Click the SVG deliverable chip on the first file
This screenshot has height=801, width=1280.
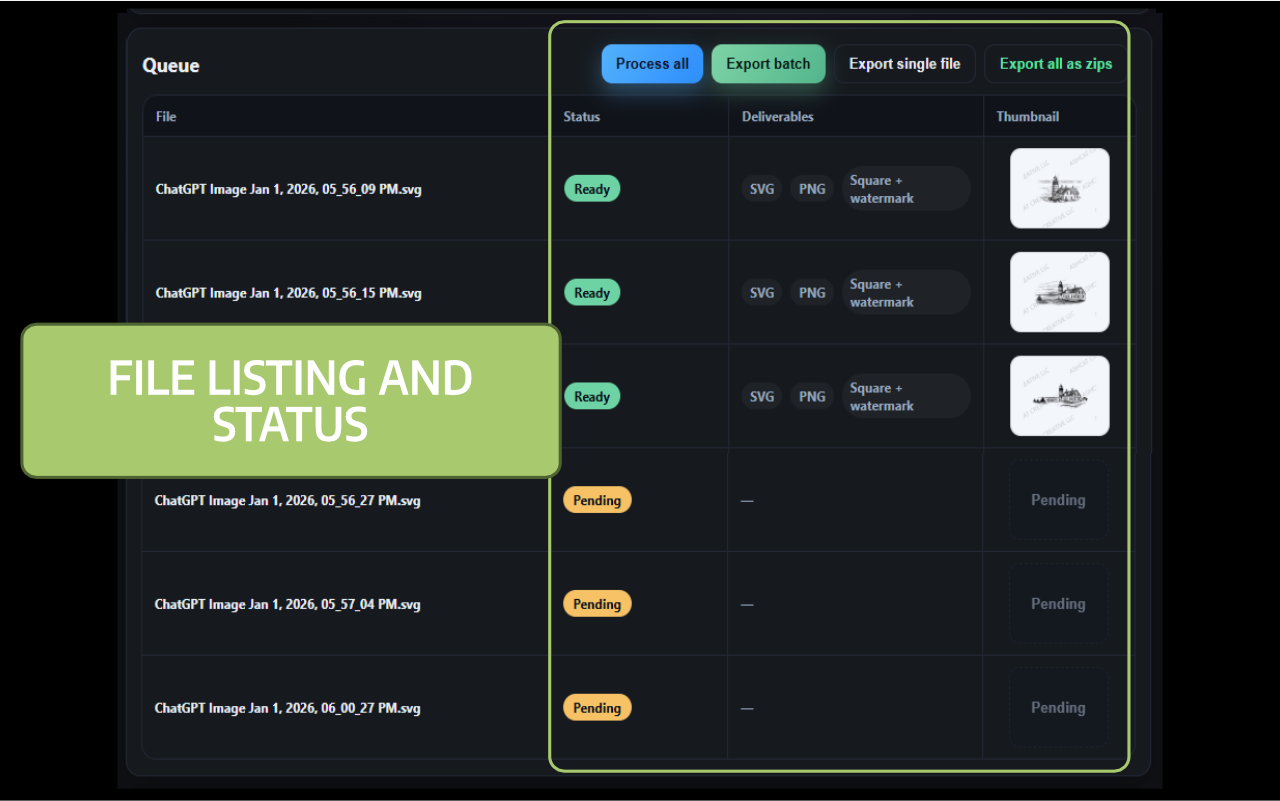(x=762, y=188)
